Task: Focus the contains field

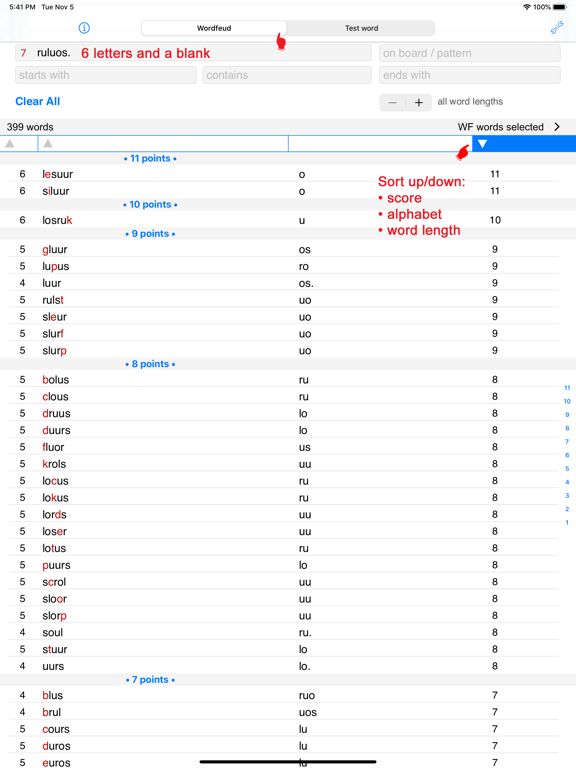Action: click(287, 75)
